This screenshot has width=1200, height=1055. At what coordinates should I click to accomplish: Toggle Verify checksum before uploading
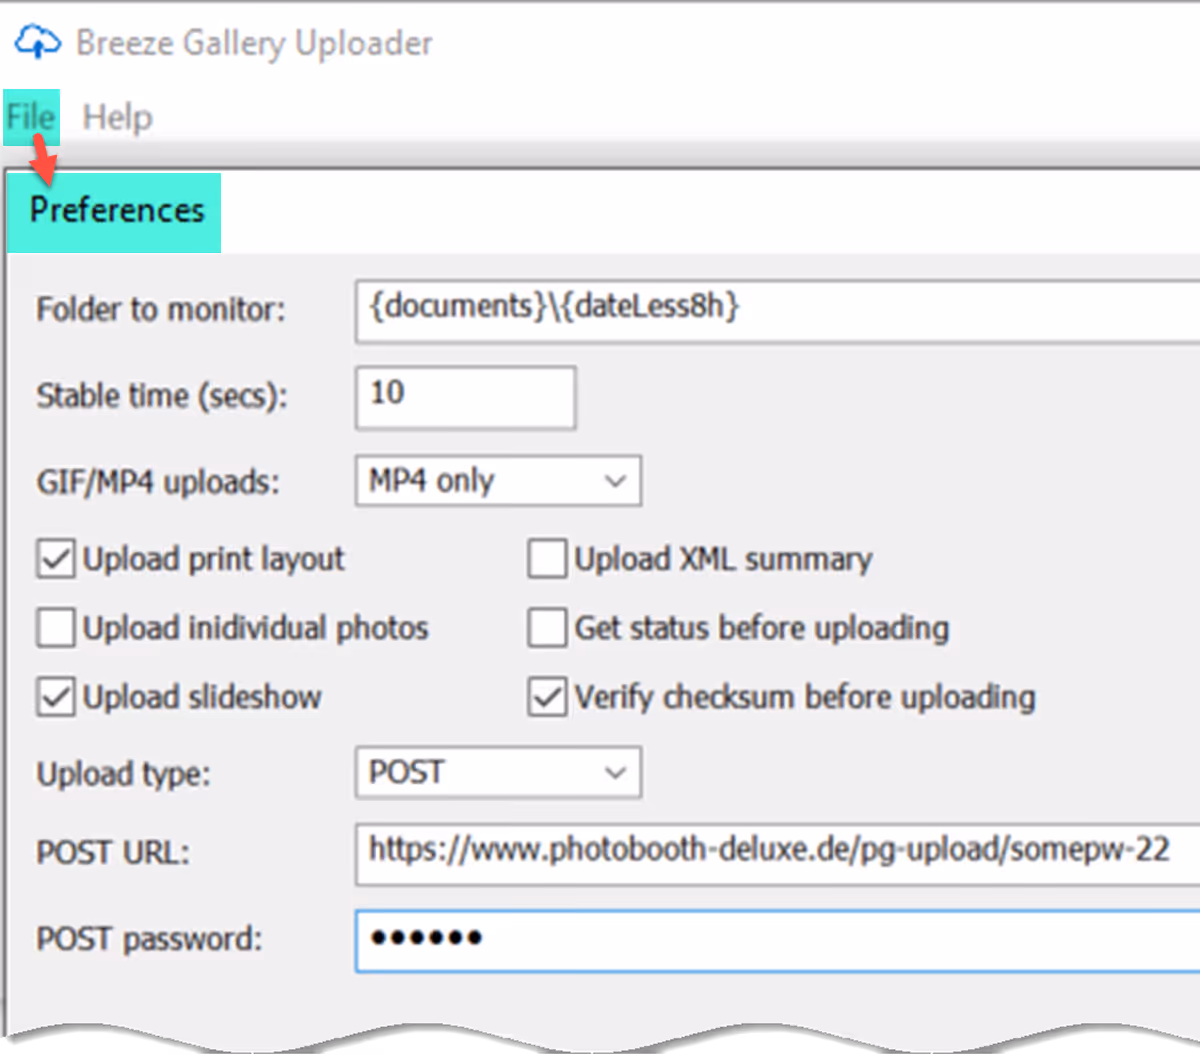[x=547, y=697]
